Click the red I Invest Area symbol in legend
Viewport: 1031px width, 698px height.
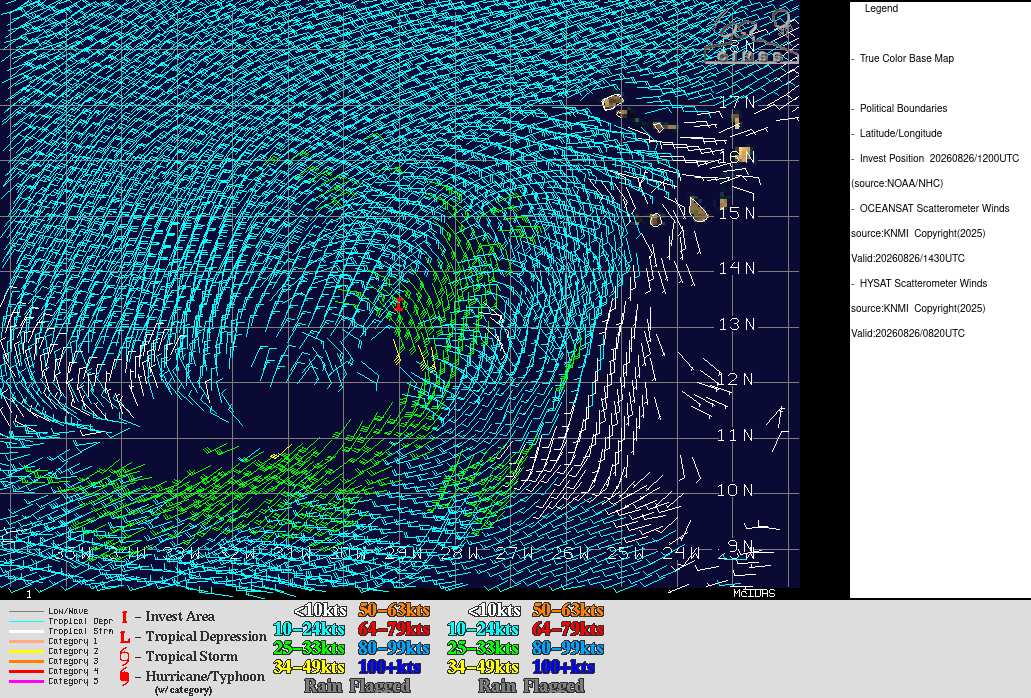tap(124, 617)
